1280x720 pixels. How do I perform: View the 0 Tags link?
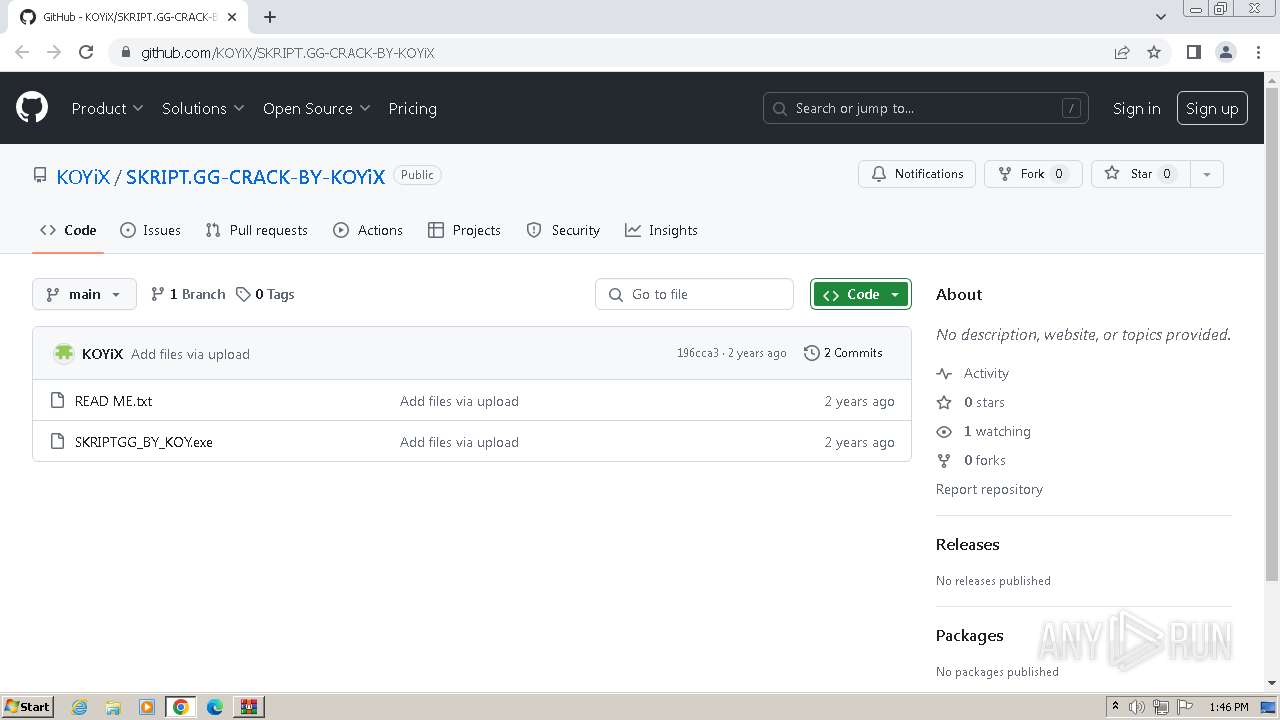pyautogui.click(x=265, y=294)
